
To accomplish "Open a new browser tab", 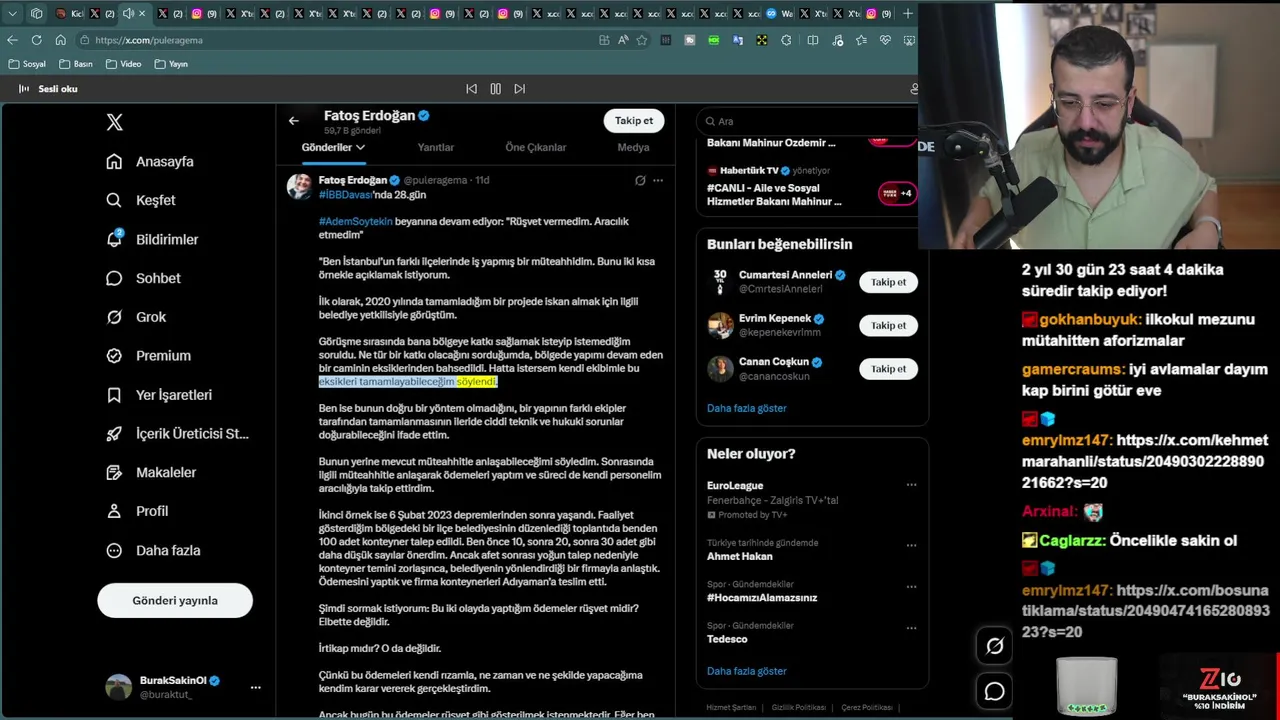I will point(907,14).
